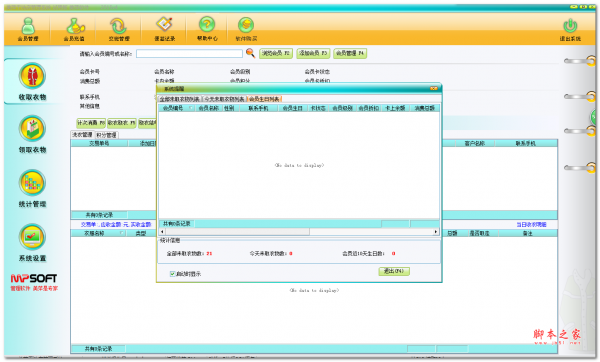The height and width of the screenshot is (362, 600).
Task: Sort by the 会员级别 column header
Action: point(342,108)
